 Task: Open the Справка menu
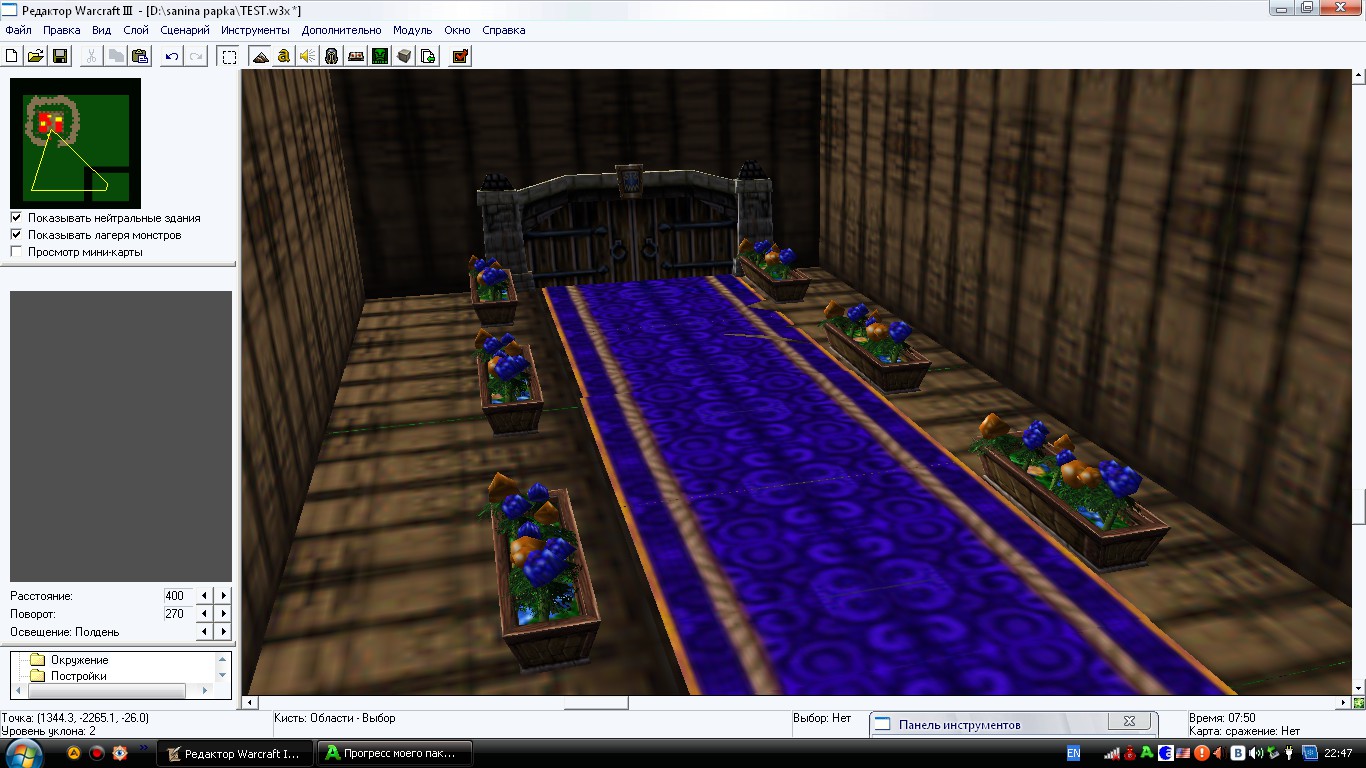click(x=504, y=30)
